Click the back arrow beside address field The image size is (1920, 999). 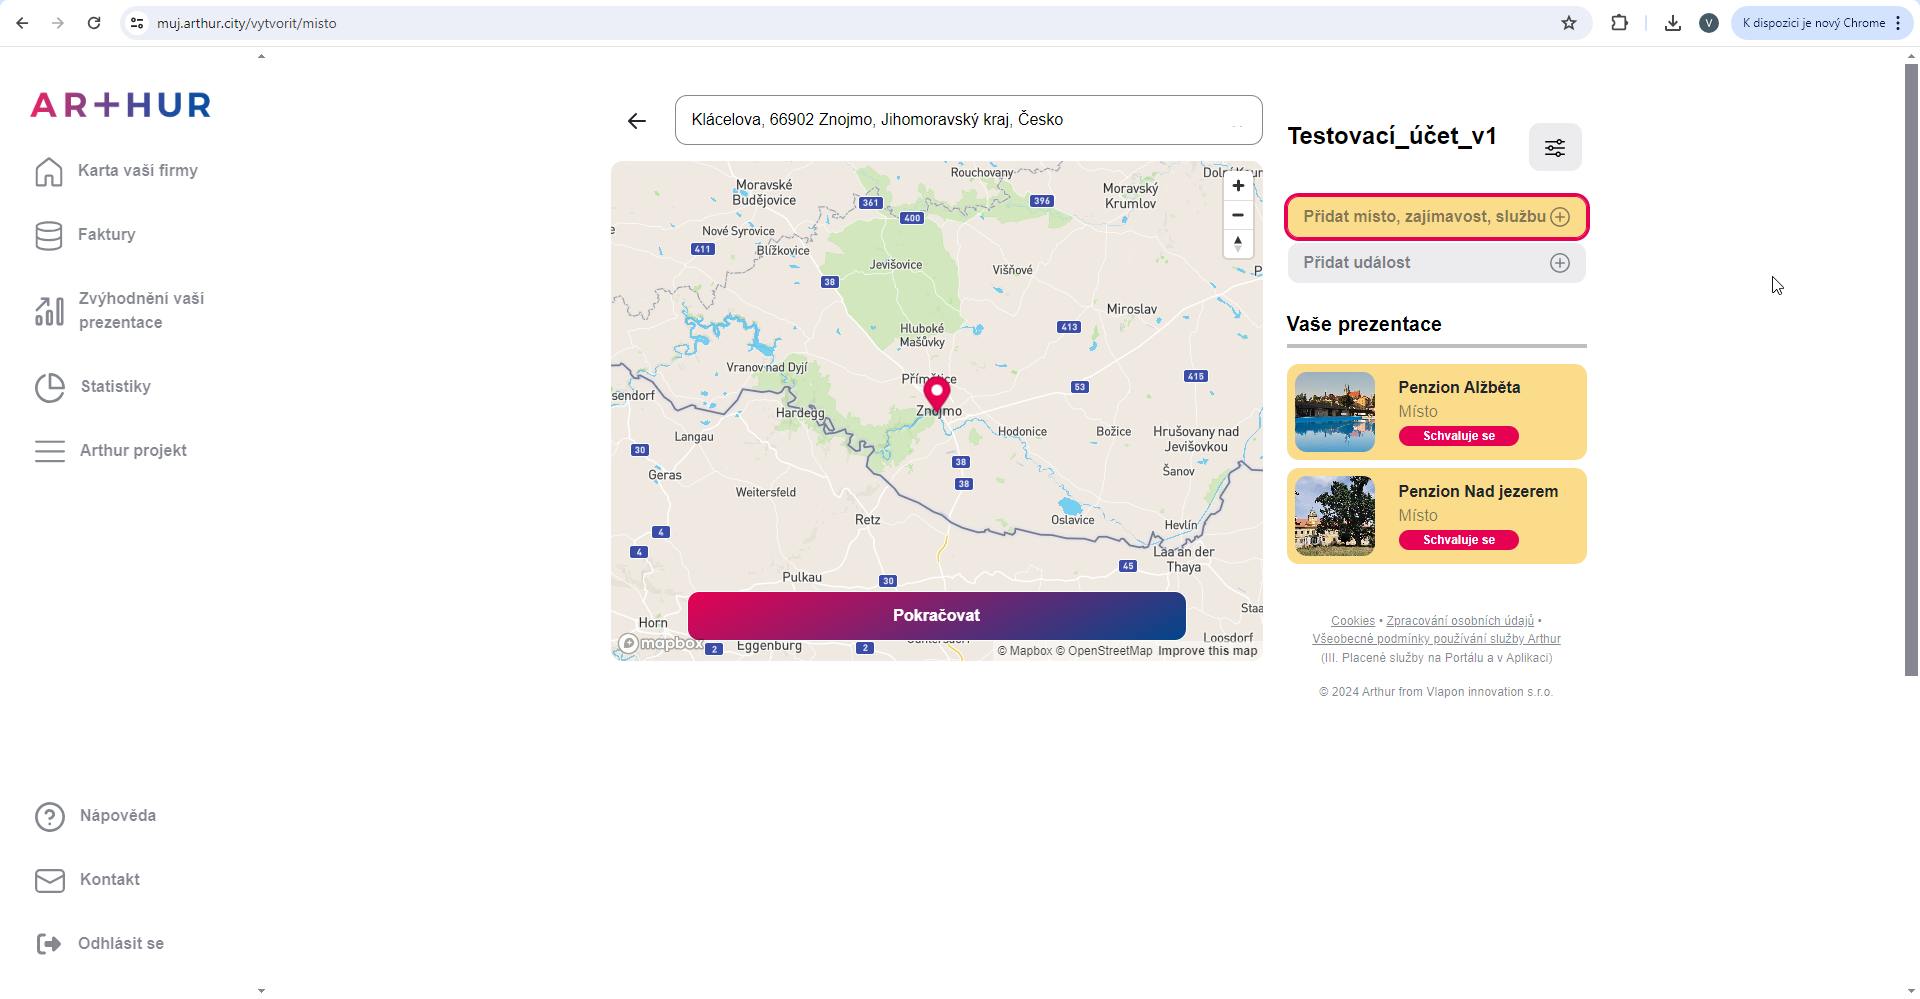637,121
